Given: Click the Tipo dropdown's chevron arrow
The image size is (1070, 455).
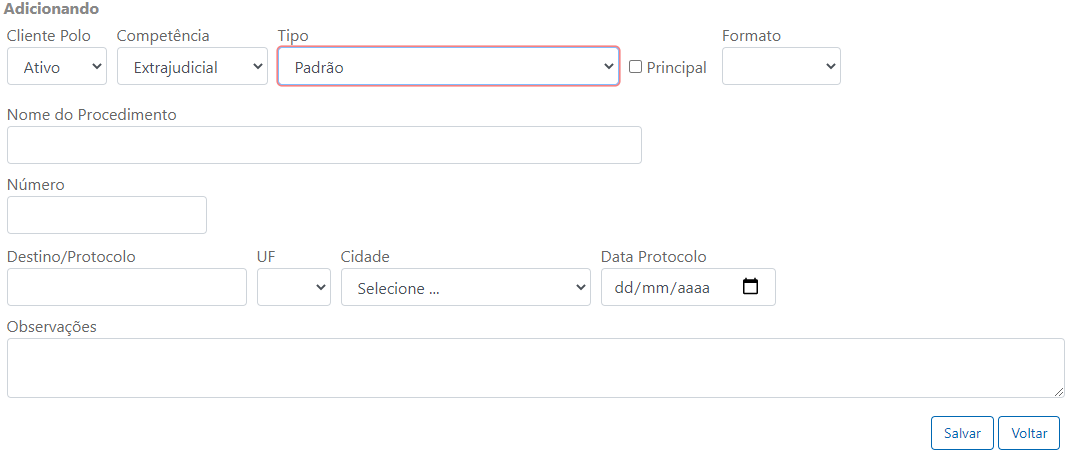Looking at the screenshot, I should click(609, 66).
